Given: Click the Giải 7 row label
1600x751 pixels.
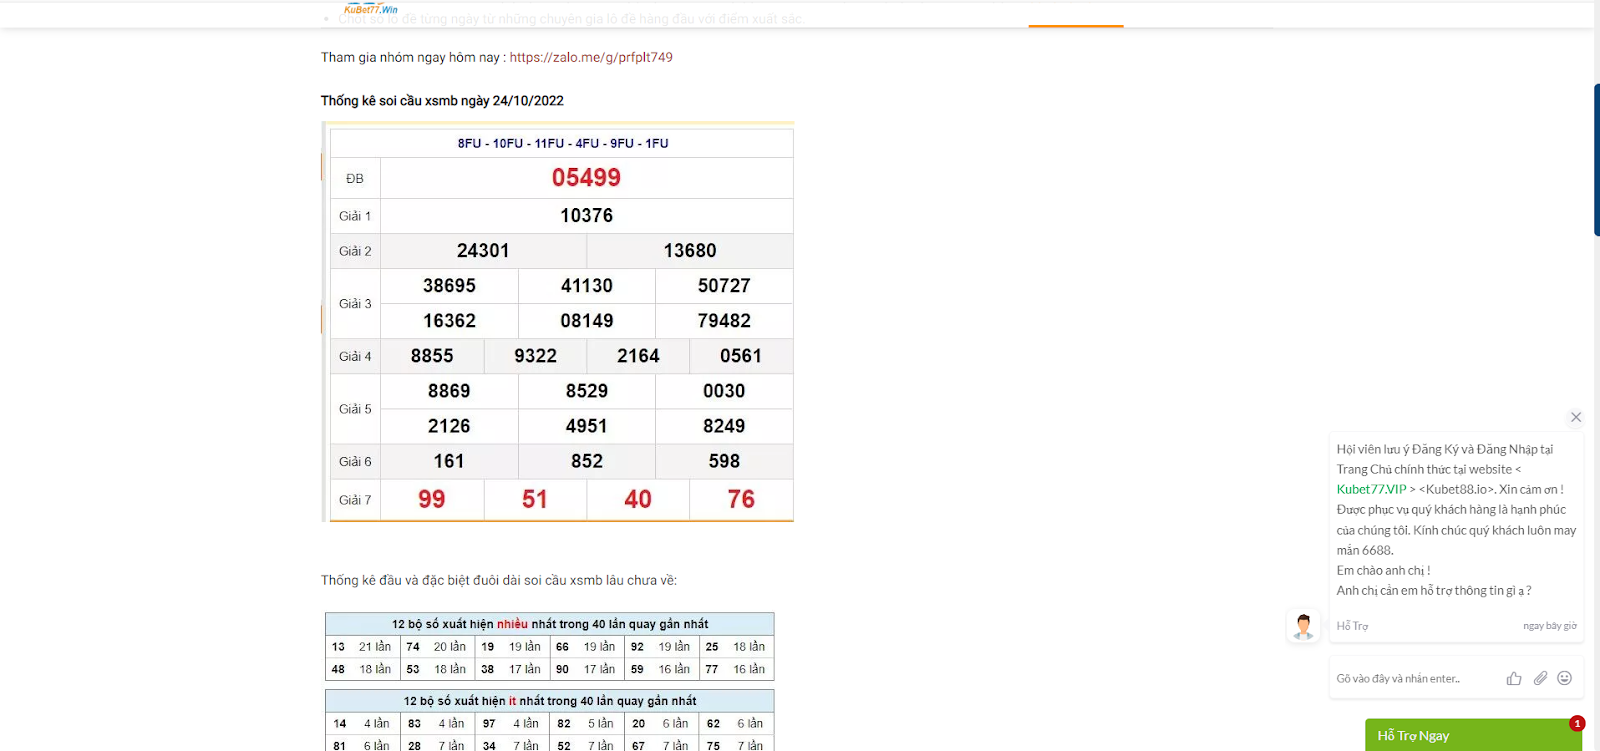Looking at the screenshot, I should click(355, 500).
